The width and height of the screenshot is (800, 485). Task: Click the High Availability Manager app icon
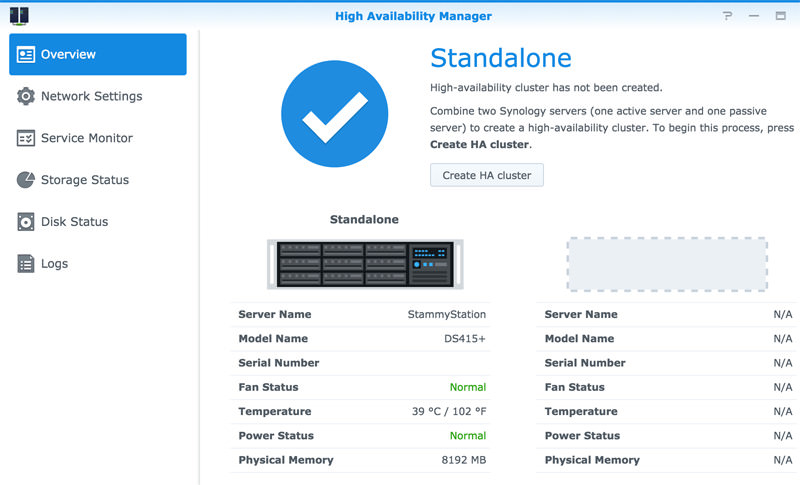coord(19,16)
